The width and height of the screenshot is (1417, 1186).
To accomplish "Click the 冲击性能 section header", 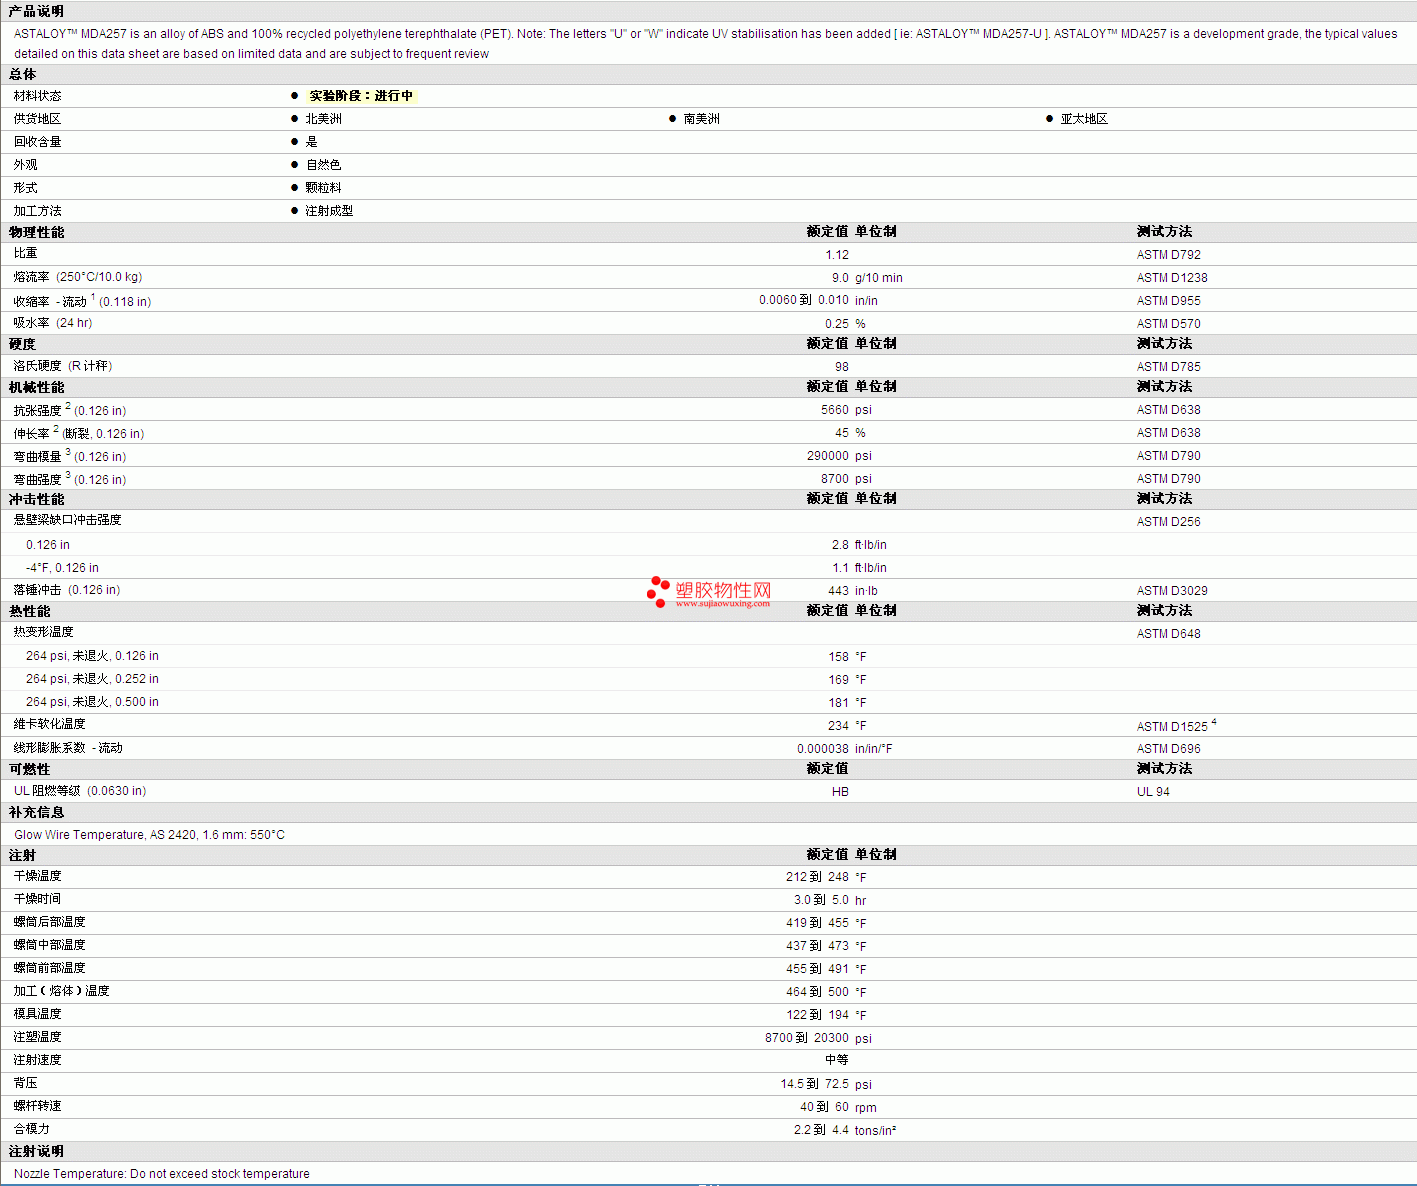I will coord(36,499).
